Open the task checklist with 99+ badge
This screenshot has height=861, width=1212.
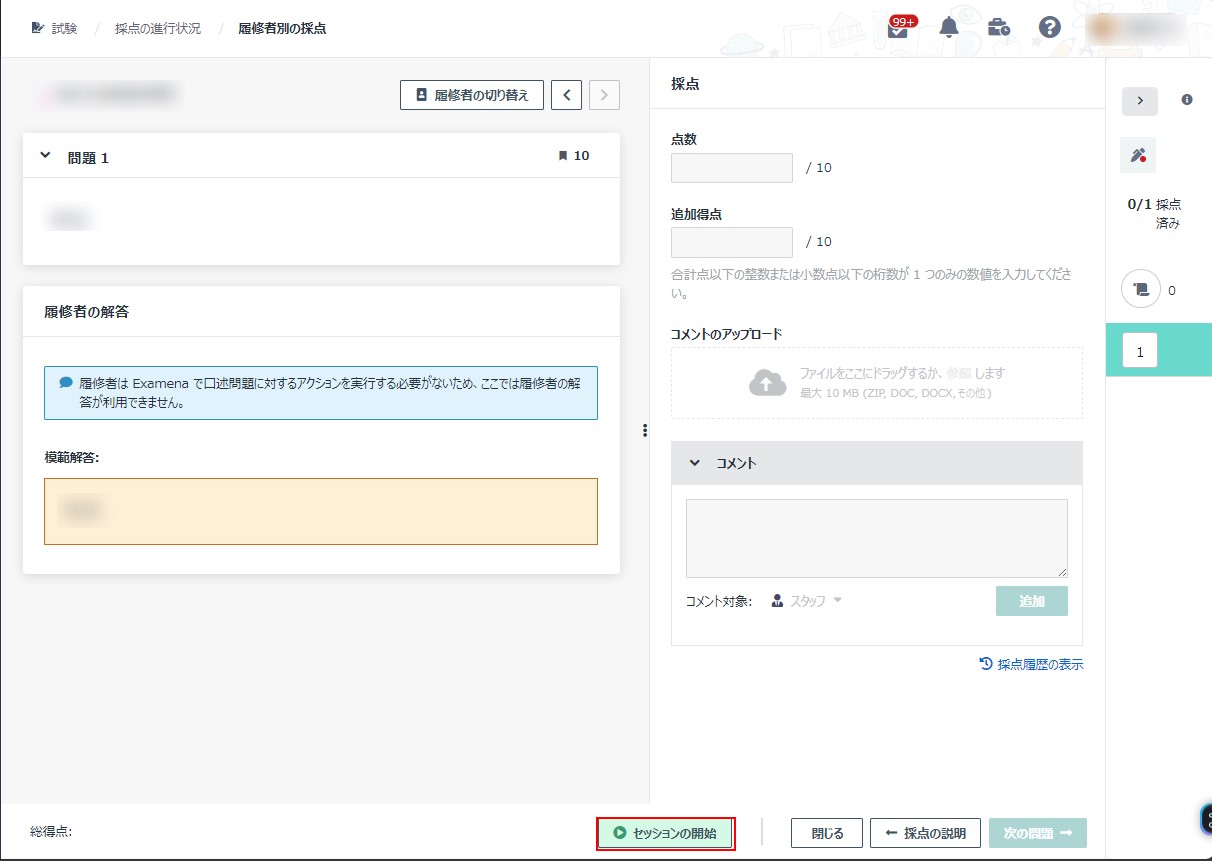point(898,29)
